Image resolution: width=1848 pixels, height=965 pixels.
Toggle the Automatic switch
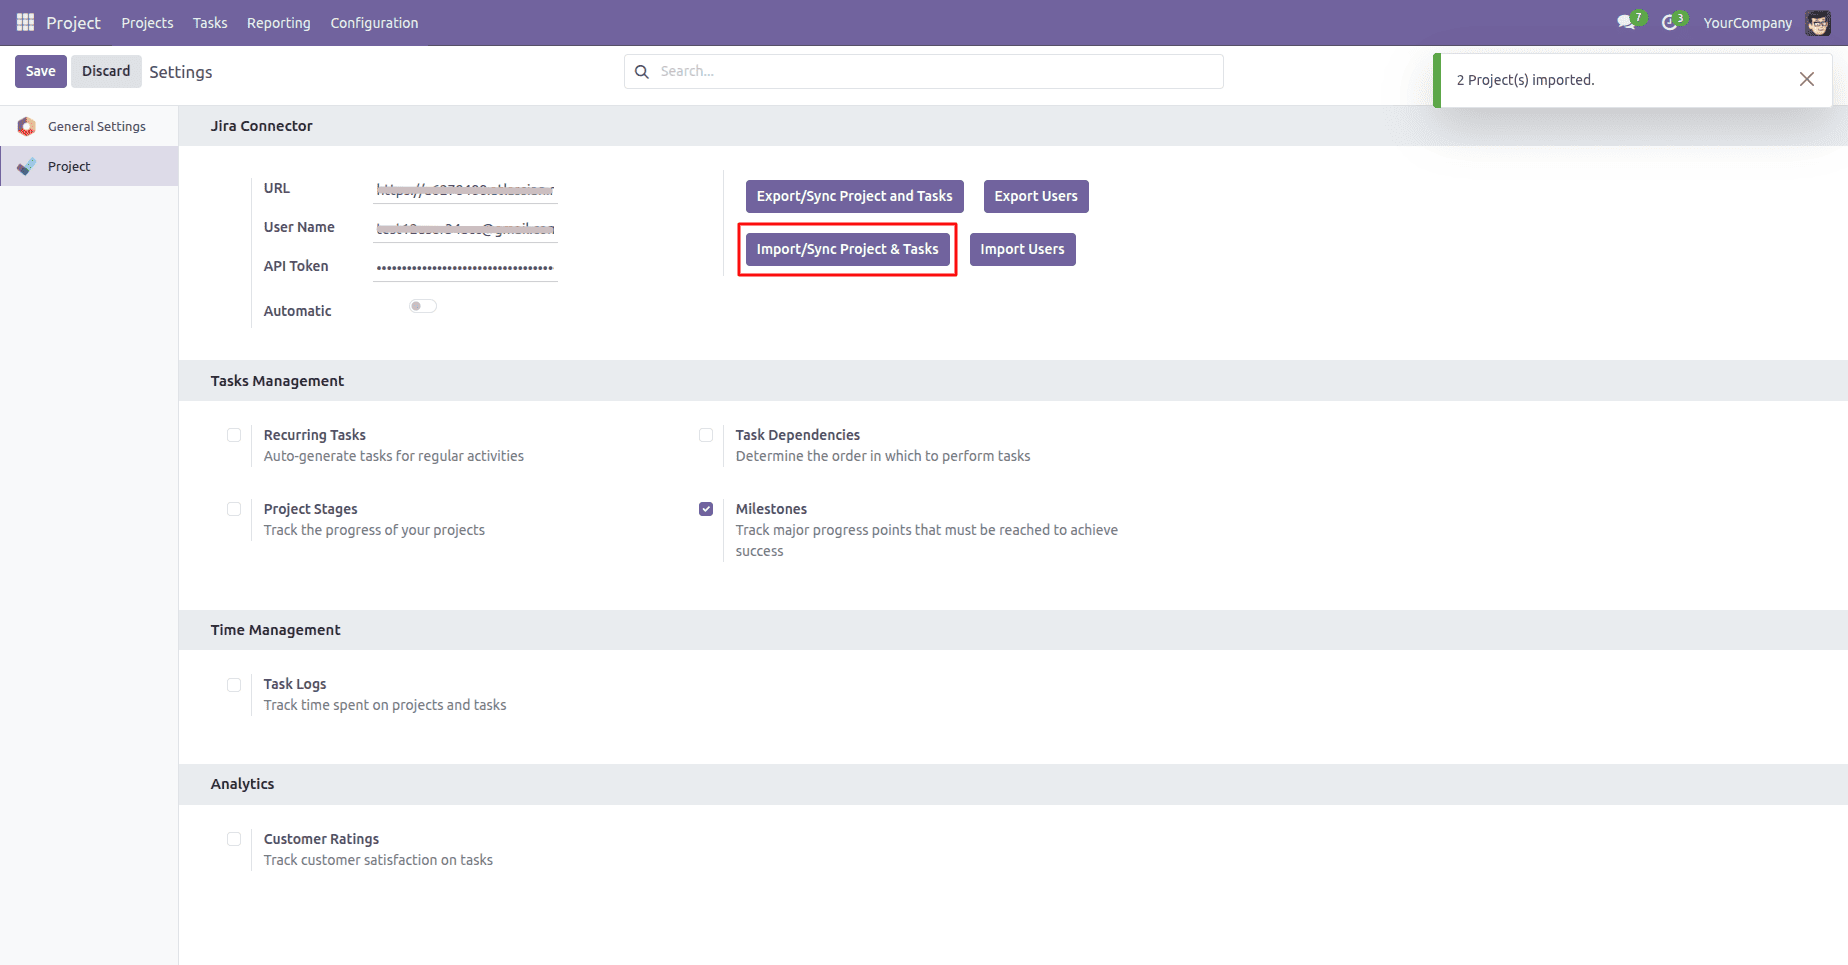click(423, 306)
